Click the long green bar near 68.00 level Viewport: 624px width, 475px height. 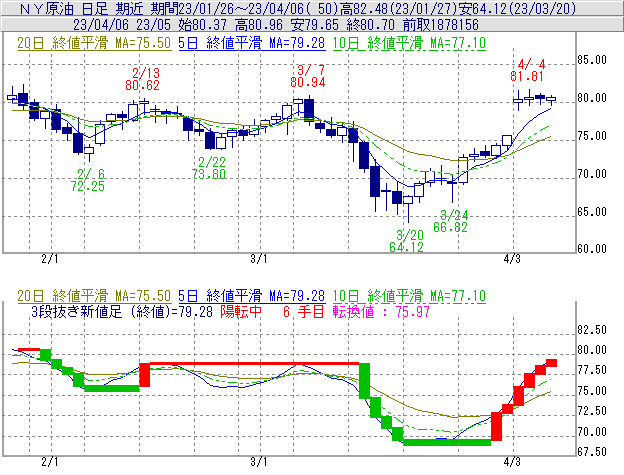(447, 442)
